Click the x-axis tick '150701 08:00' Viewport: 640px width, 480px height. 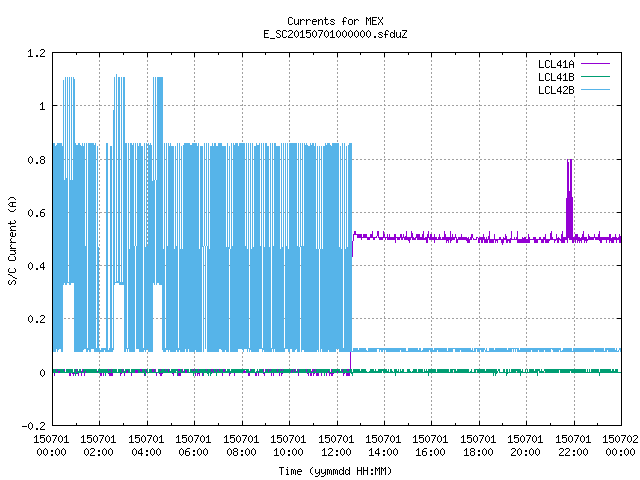point(242,446)
